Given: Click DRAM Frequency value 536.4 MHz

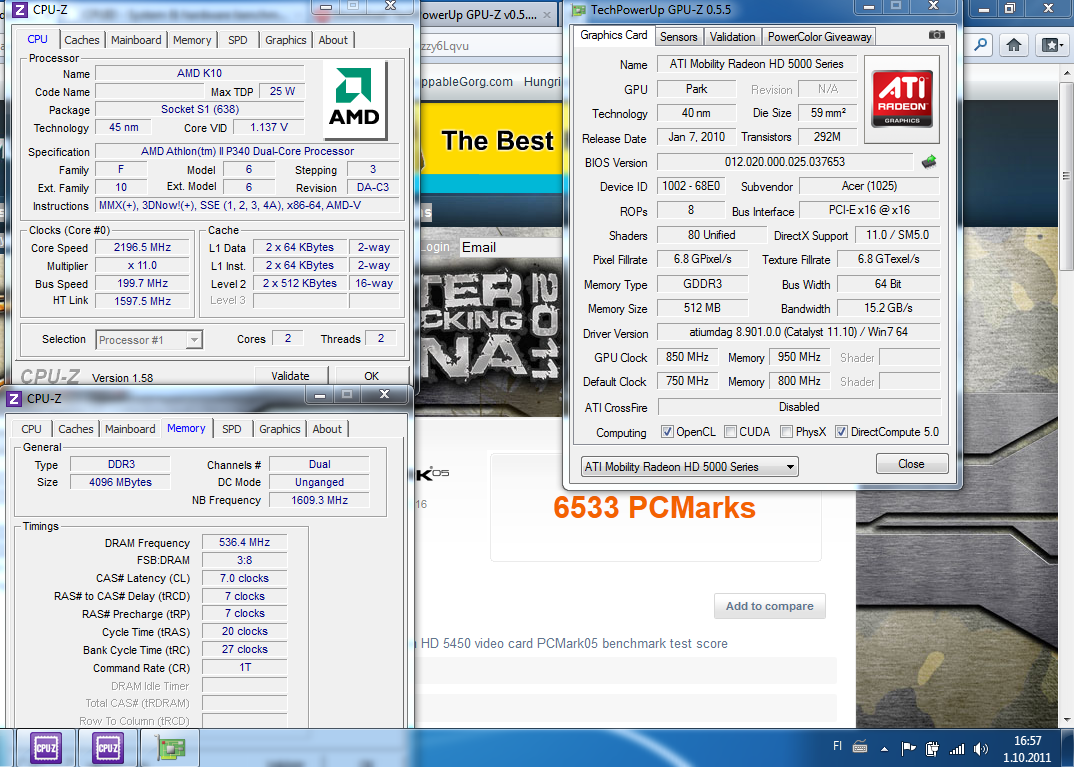Looking at the screenshot, I should (x=245, y=542).
